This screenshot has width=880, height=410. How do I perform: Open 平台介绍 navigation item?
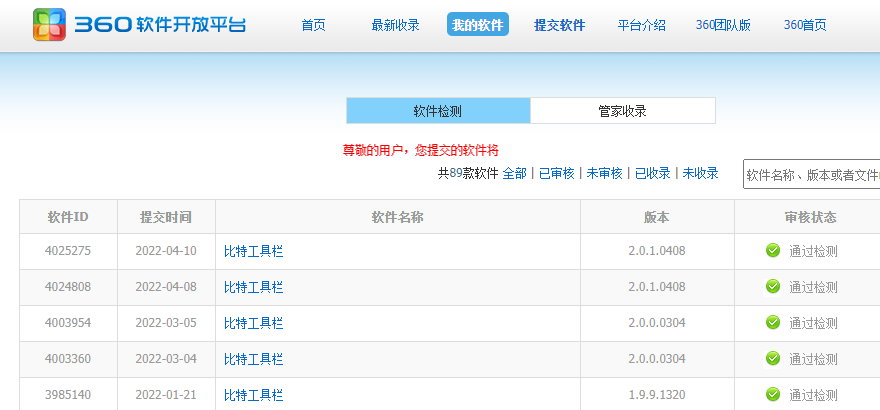coord(641,25)
